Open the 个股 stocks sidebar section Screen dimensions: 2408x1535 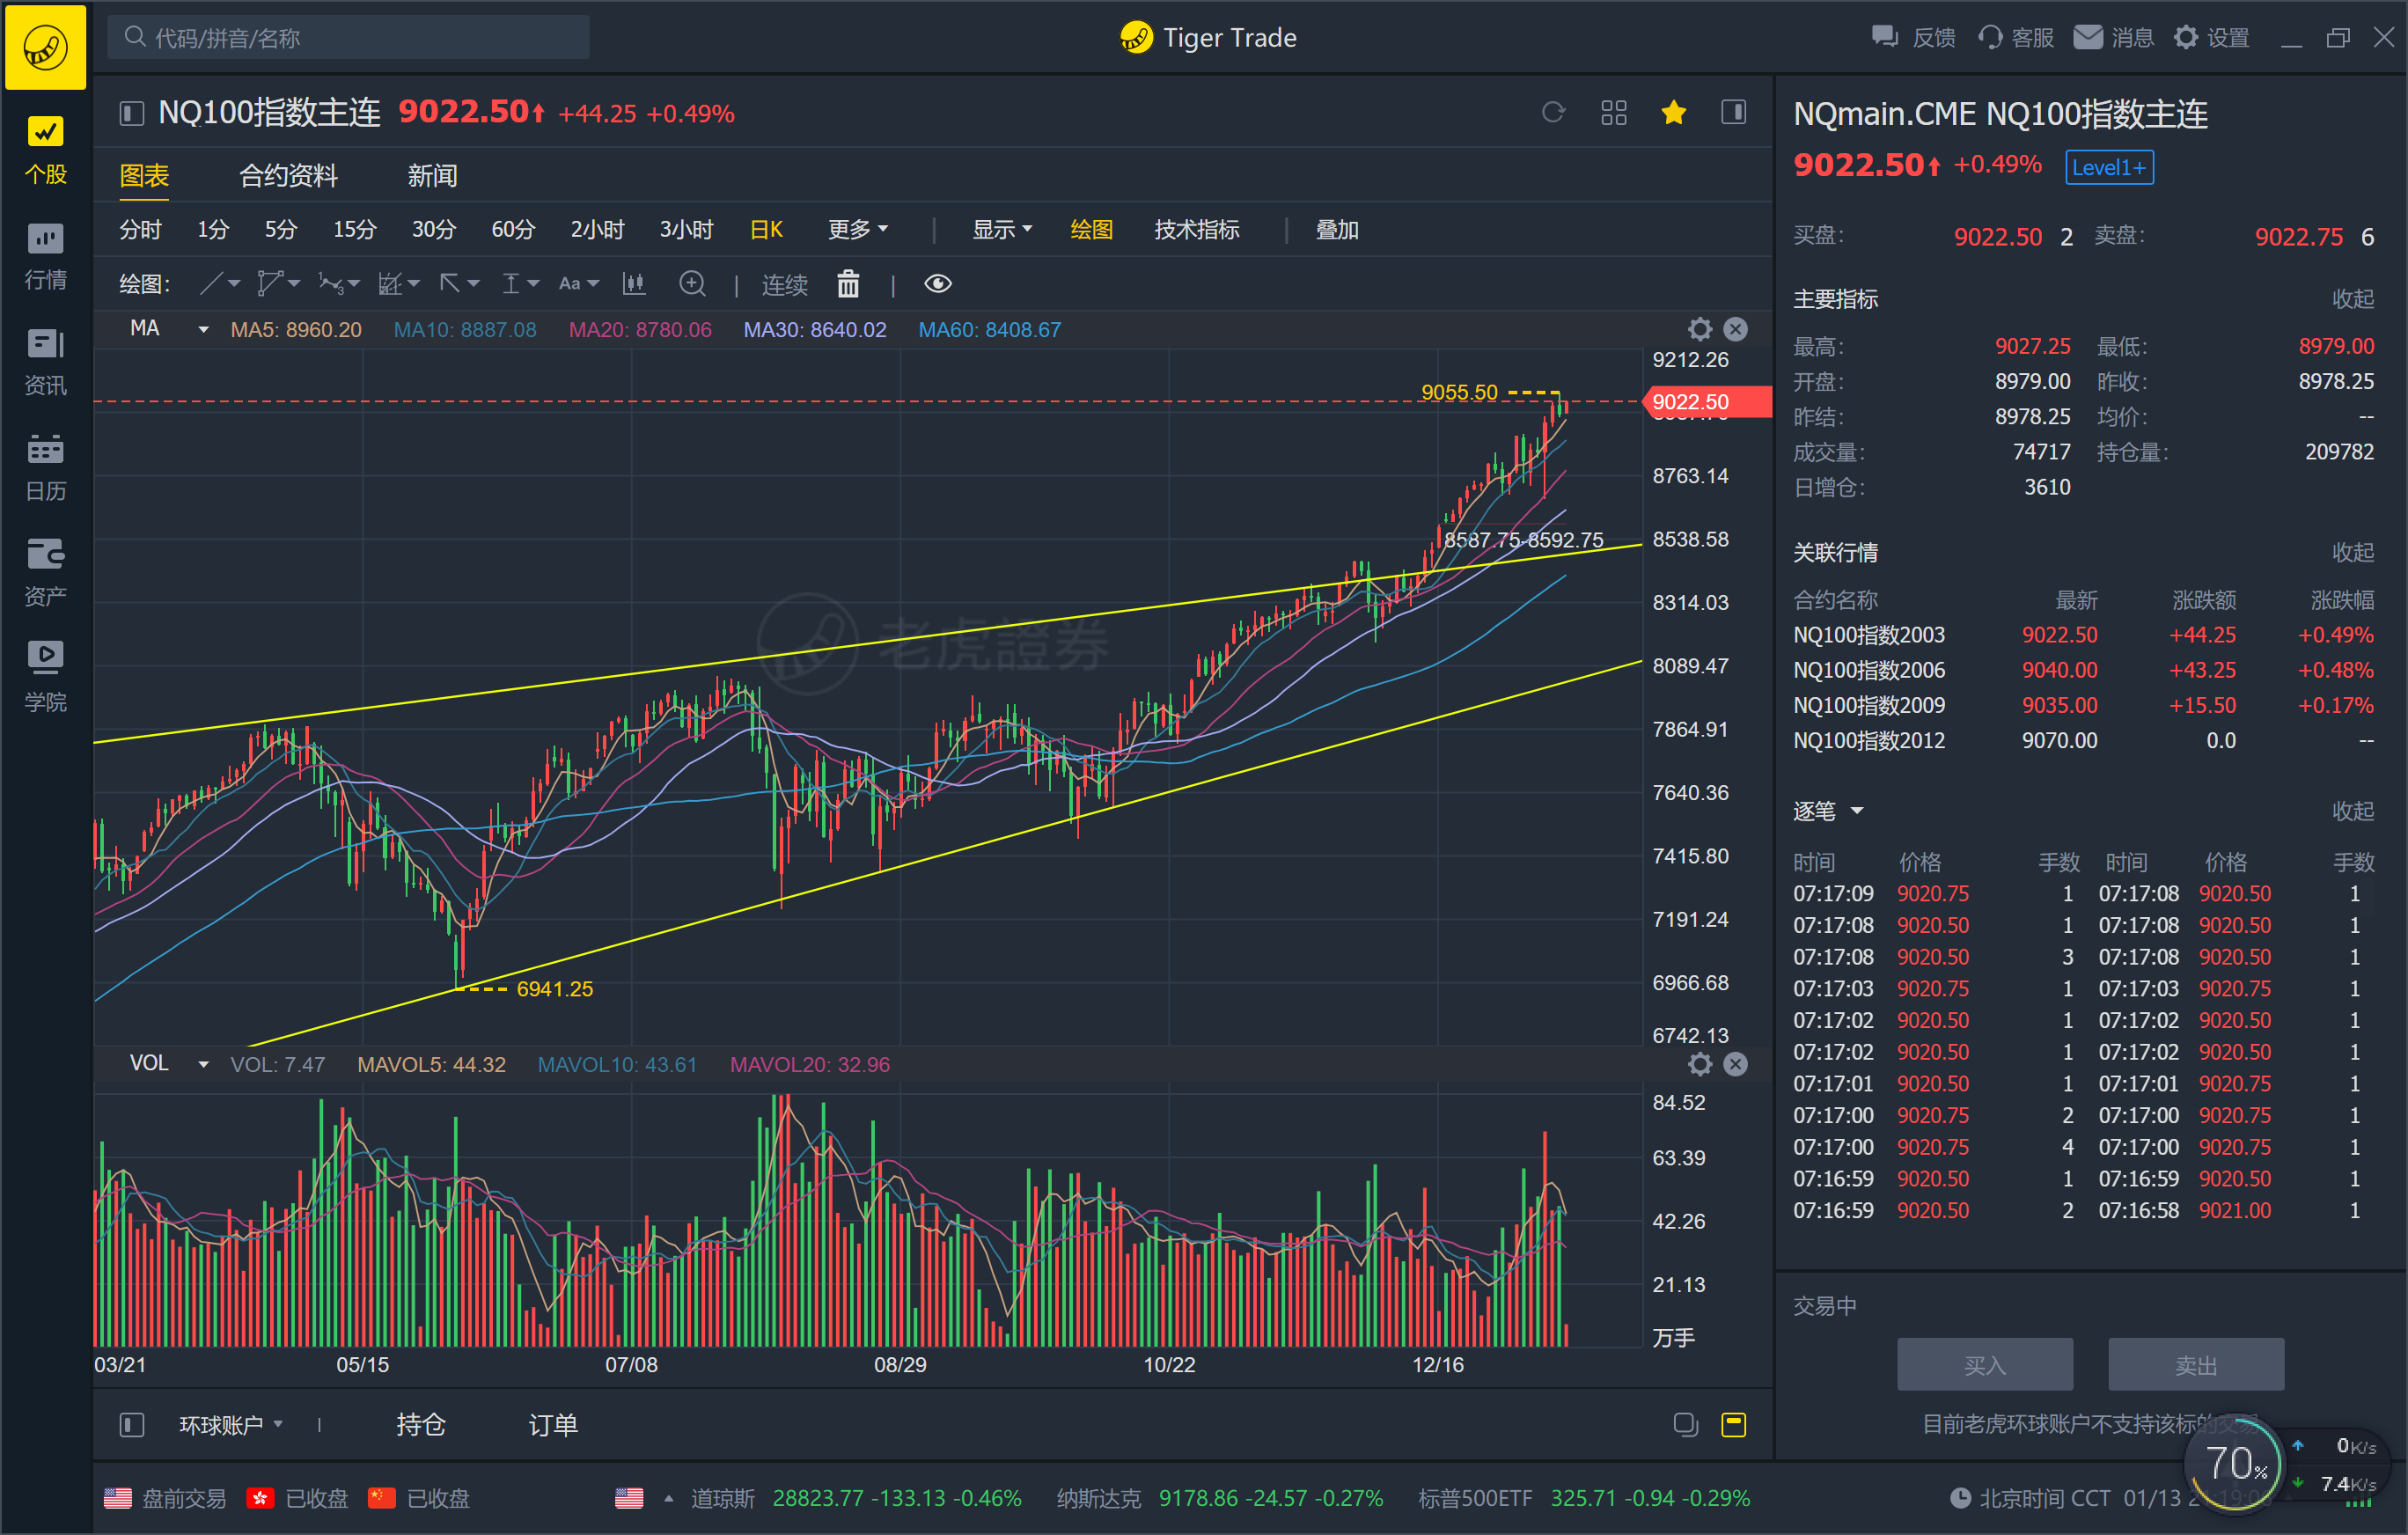pos(45,150)
